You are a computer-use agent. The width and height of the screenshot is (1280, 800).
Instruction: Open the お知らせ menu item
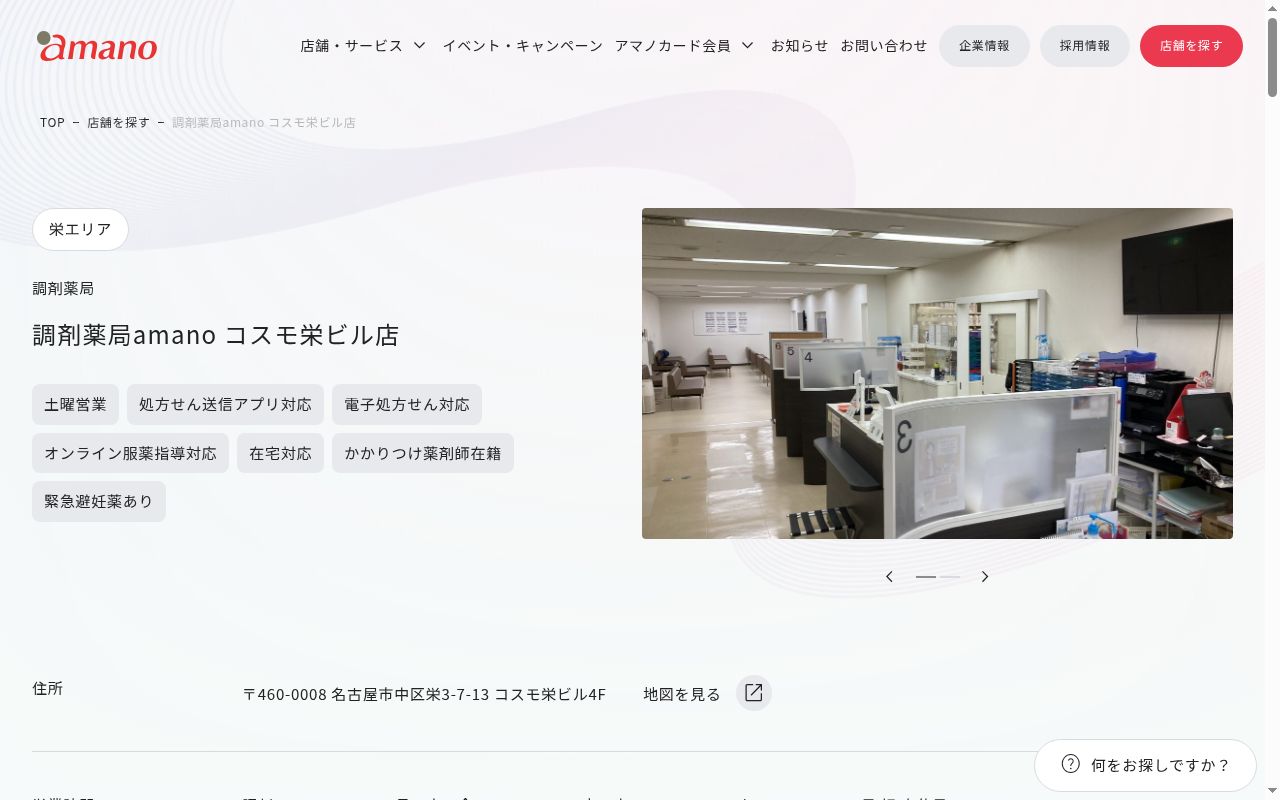(x=799, y=46)
